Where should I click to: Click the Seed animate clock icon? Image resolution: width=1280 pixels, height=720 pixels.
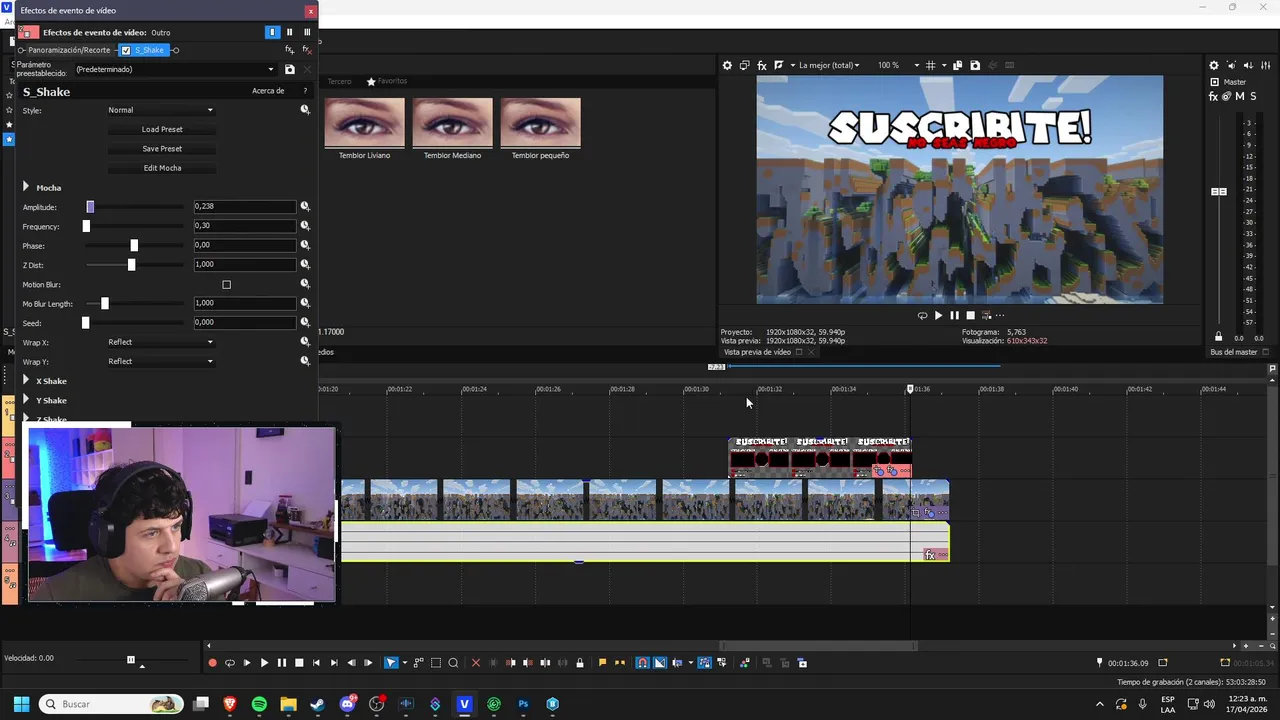point(305,322)
